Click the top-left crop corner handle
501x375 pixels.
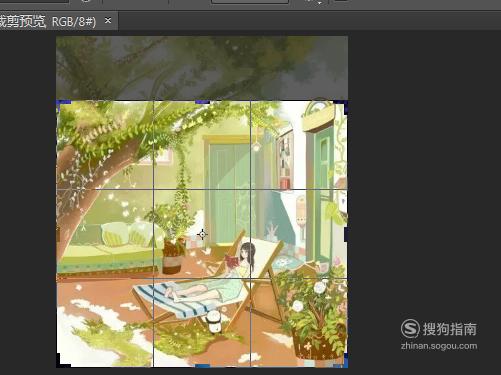point(63,106)
